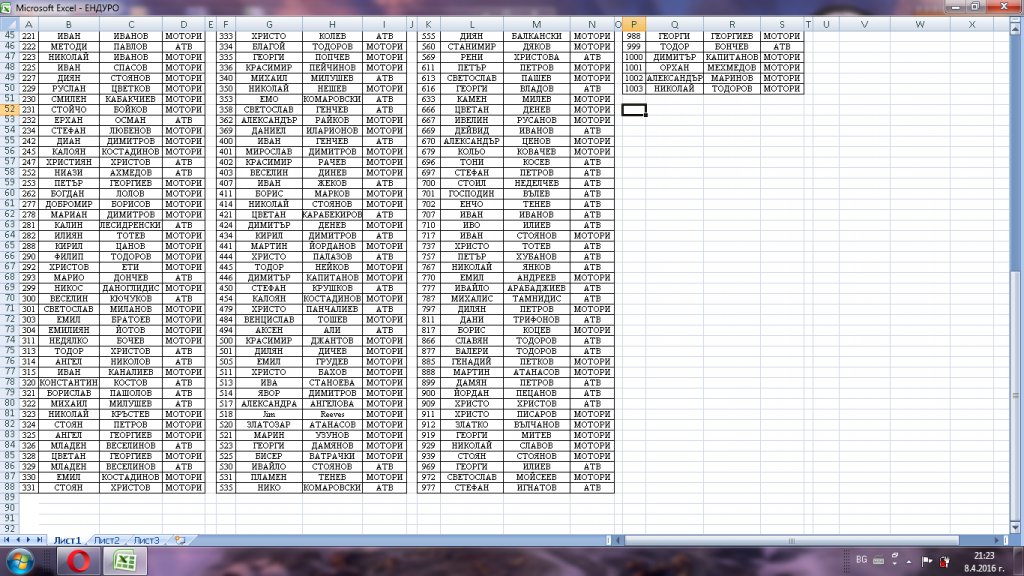
Task: Select the cell containing ДЖАНТОВ
Action: (x=332, y=340)
